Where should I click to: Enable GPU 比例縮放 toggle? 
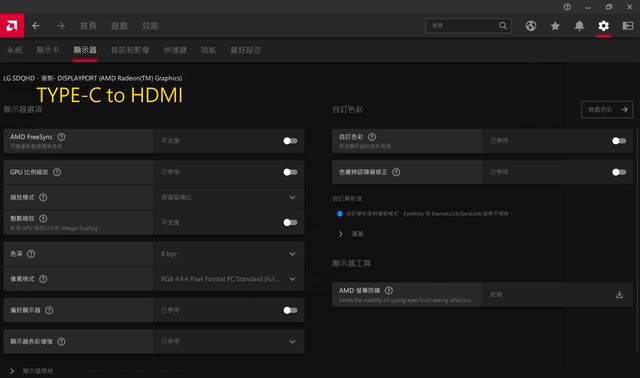(x=290, y=172)
